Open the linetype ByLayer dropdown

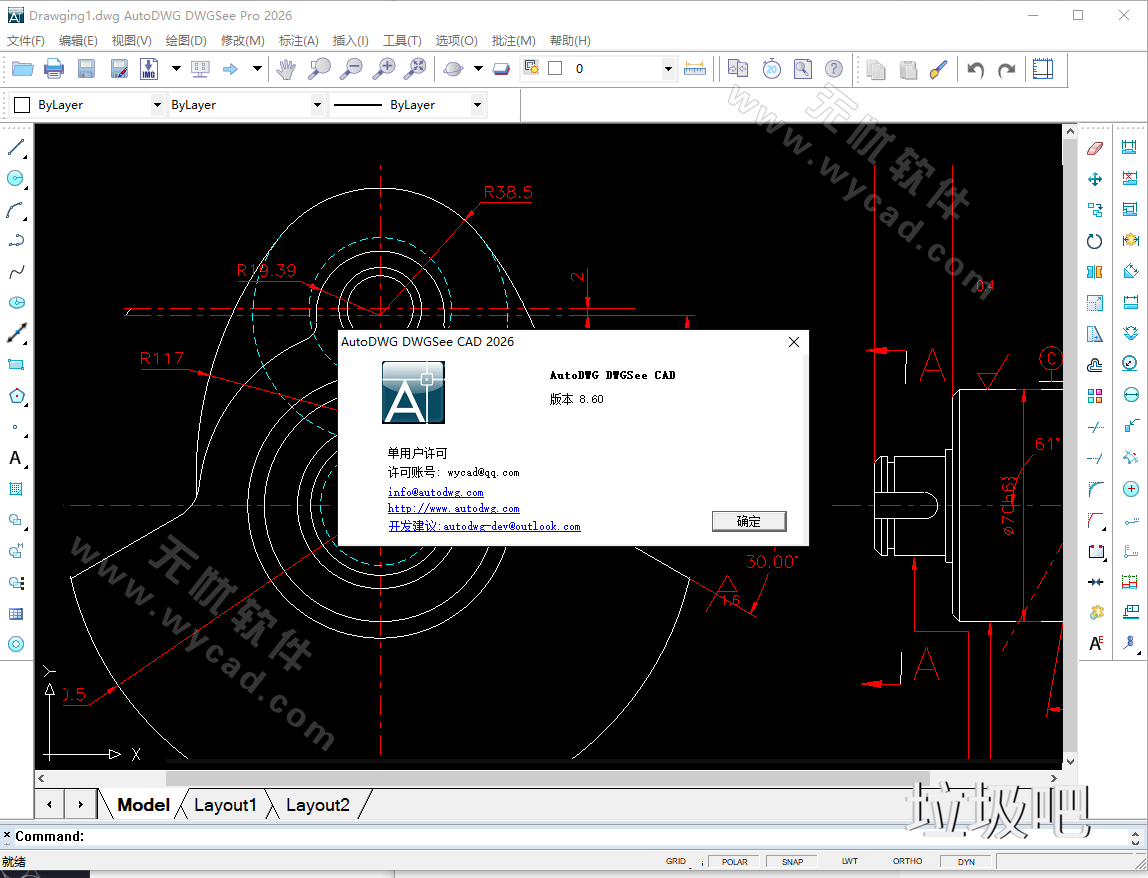[x=477, y=104]
